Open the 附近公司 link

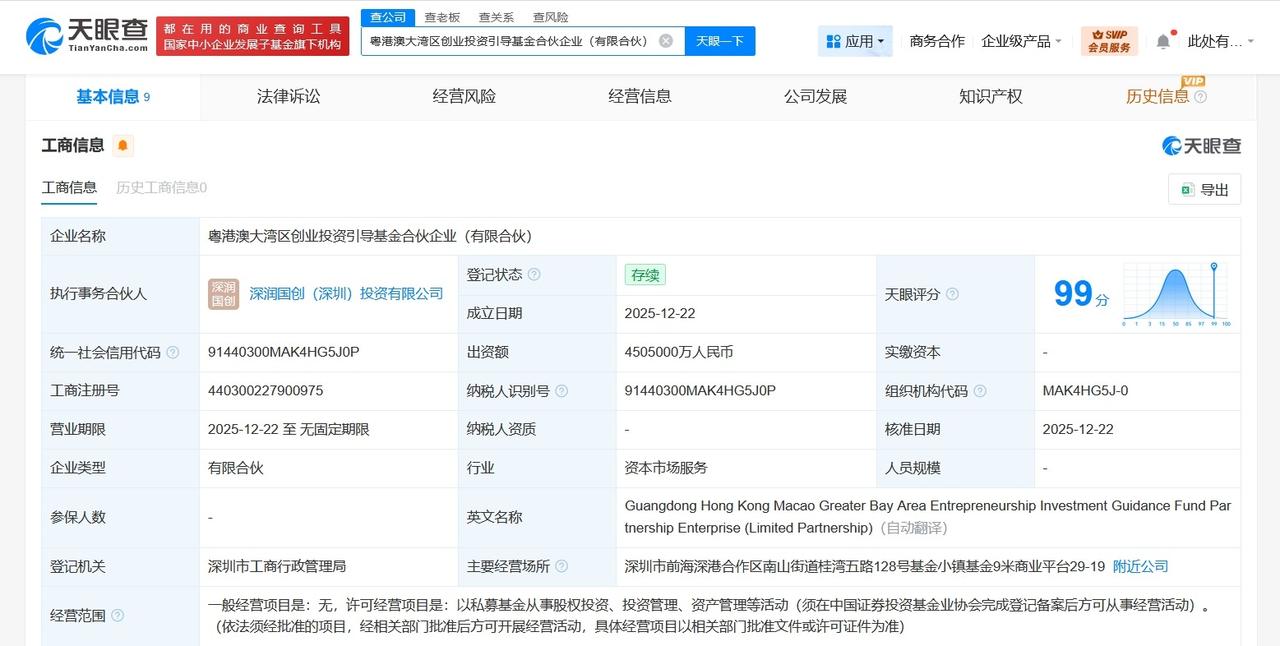[1140, 565]
